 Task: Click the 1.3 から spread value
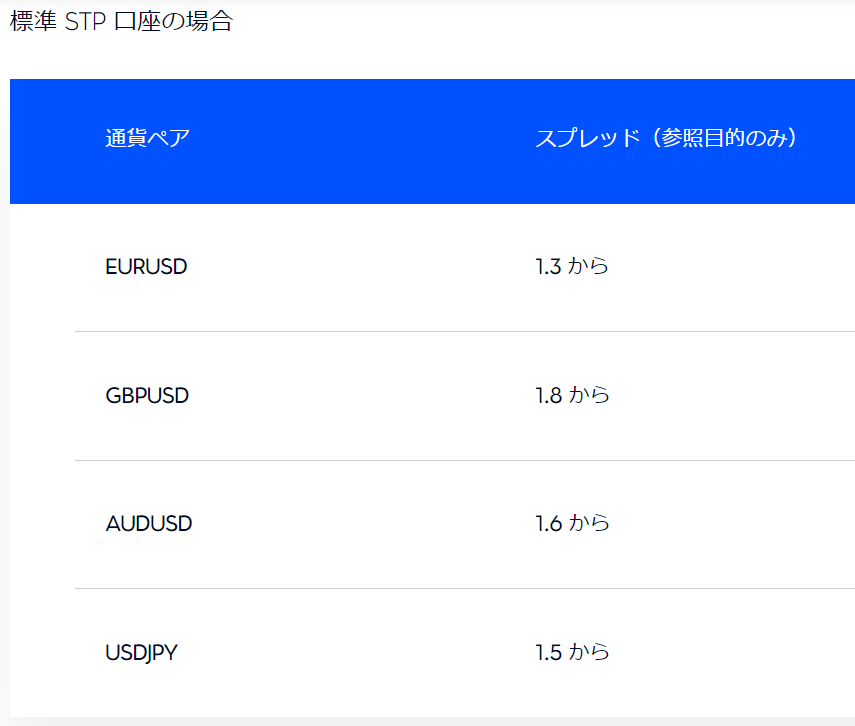[x=571, y=267]
